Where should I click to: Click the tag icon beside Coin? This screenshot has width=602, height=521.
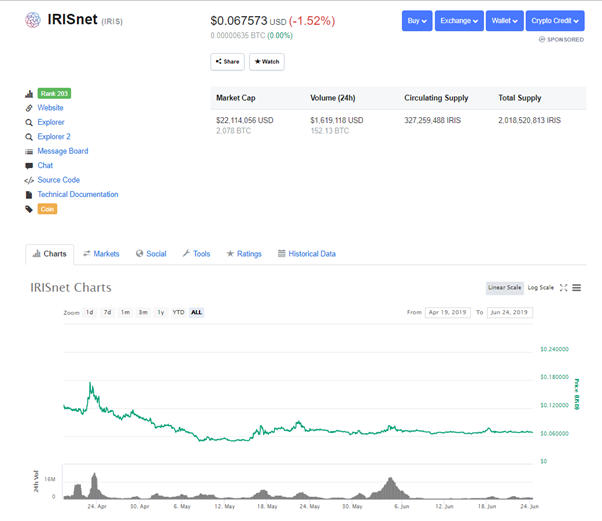tap(29, 209)
